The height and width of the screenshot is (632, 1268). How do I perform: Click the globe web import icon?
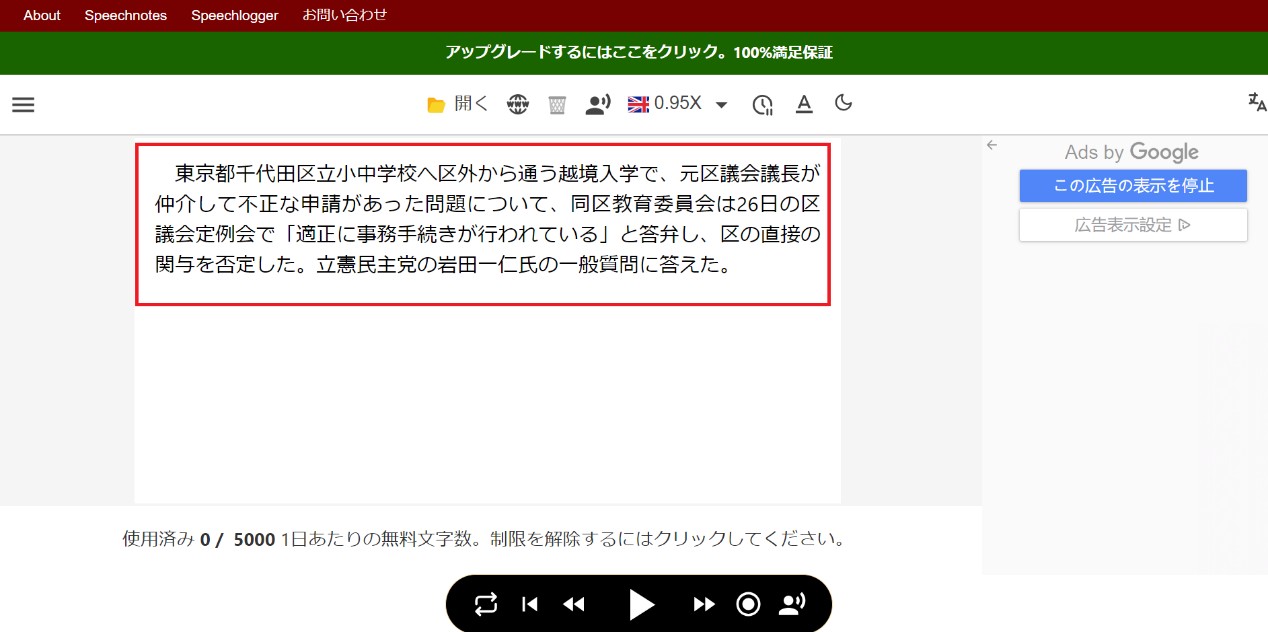click(517, 104)
